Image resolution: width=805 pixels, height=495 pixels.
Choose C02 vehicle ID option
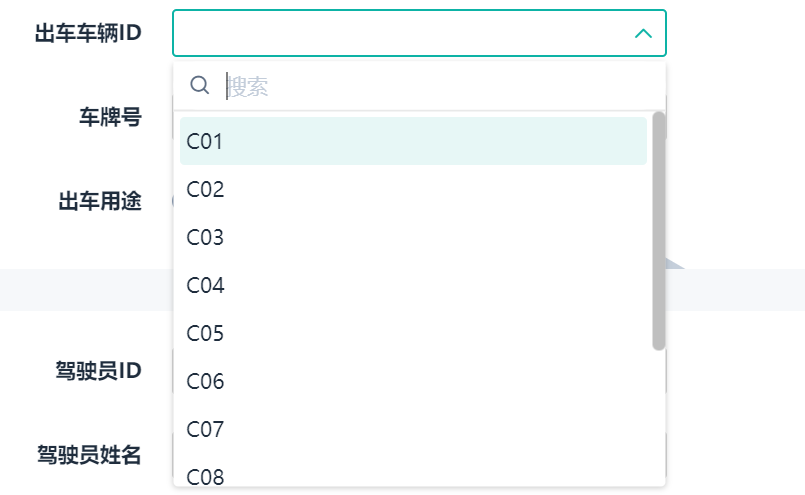[x=413, y=189]
